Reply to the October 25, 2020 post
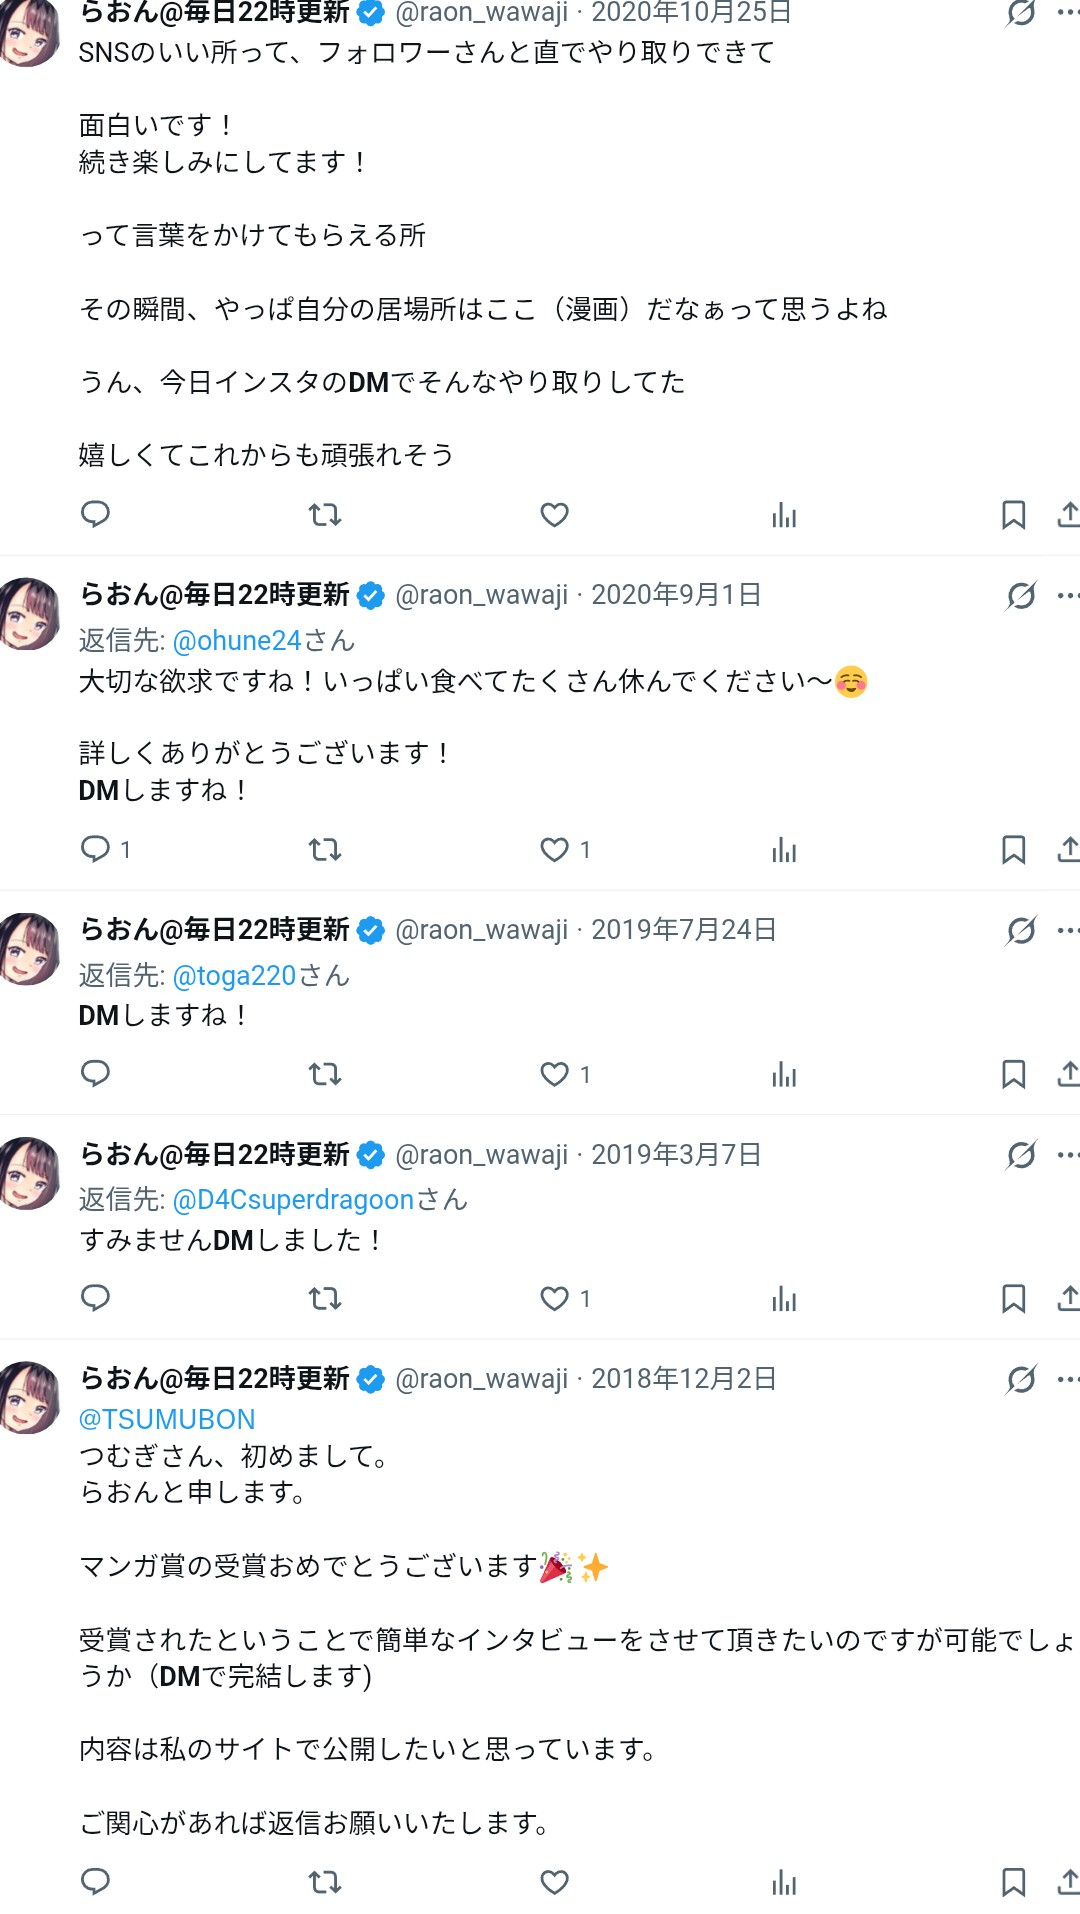The height and width of the screenshot is (1914, 1080). pyautogui.click(x=95, y=515)
